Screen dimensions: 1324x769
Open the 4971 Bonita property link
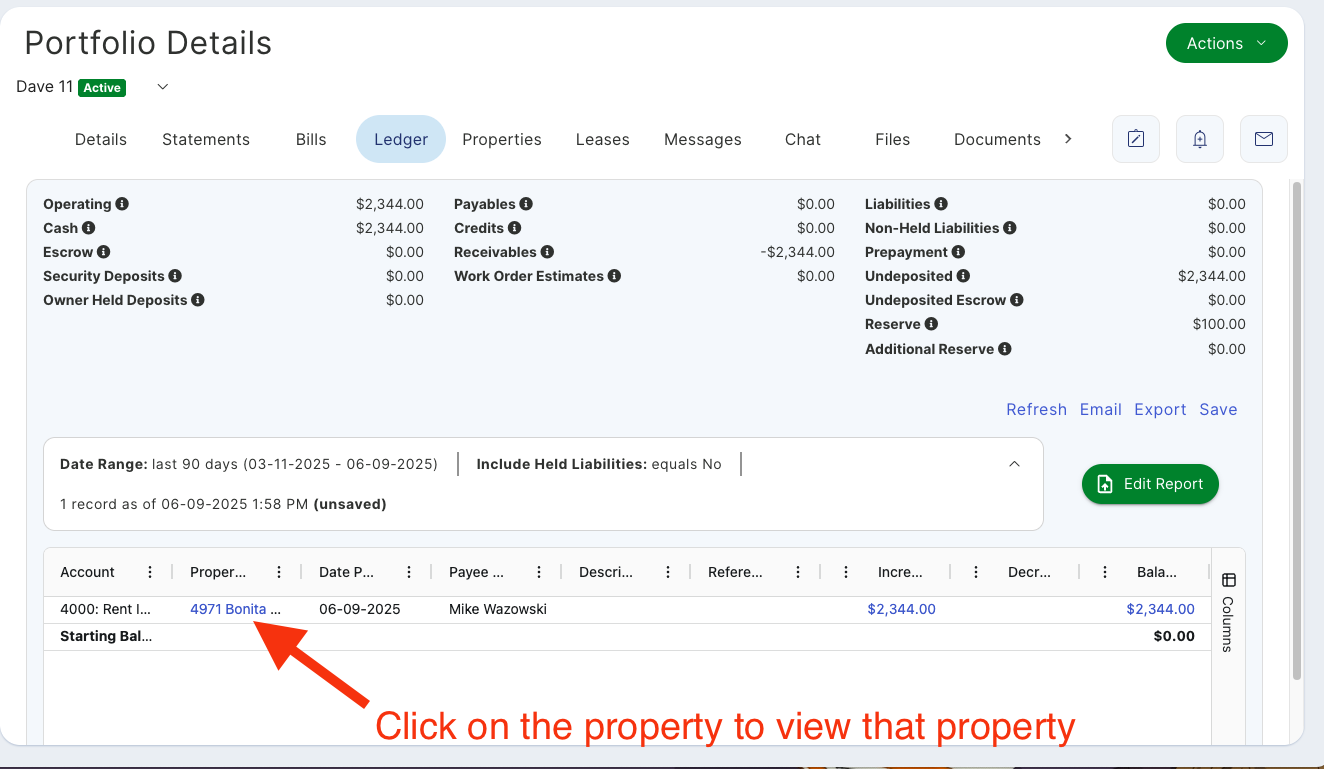(235, 609)
